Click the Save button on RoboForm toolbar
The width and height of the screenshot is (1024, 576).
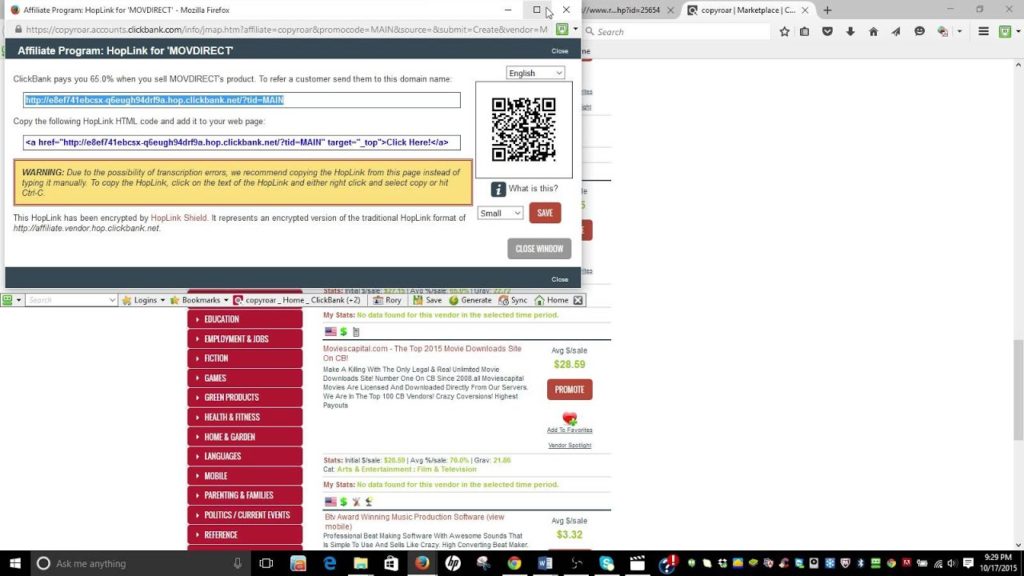(428, 300)
